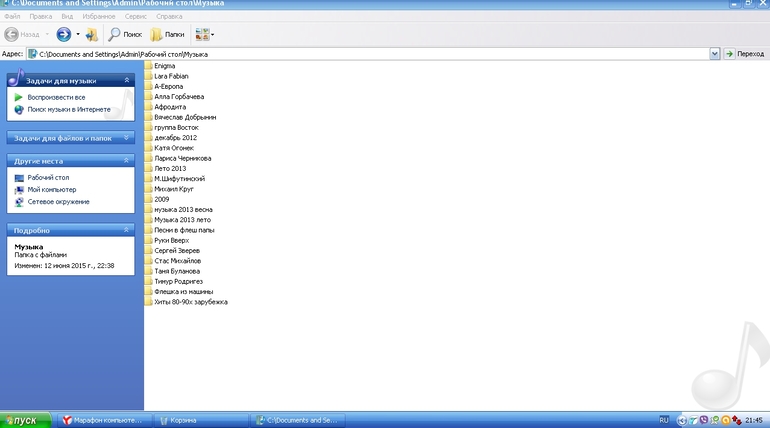Click the Forward navigation arrow icon
This screenshot has width=770, height=428.
[63, 34]
